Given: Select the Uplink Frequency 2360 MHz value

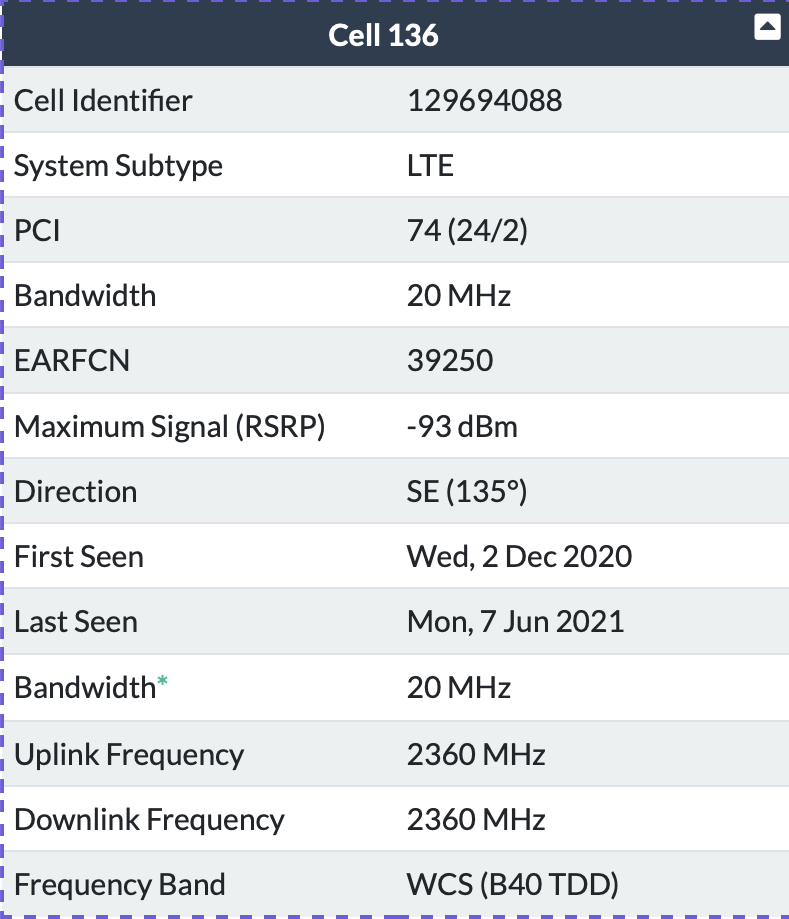Looking at the screenshot, I should [x=476, y=754].
